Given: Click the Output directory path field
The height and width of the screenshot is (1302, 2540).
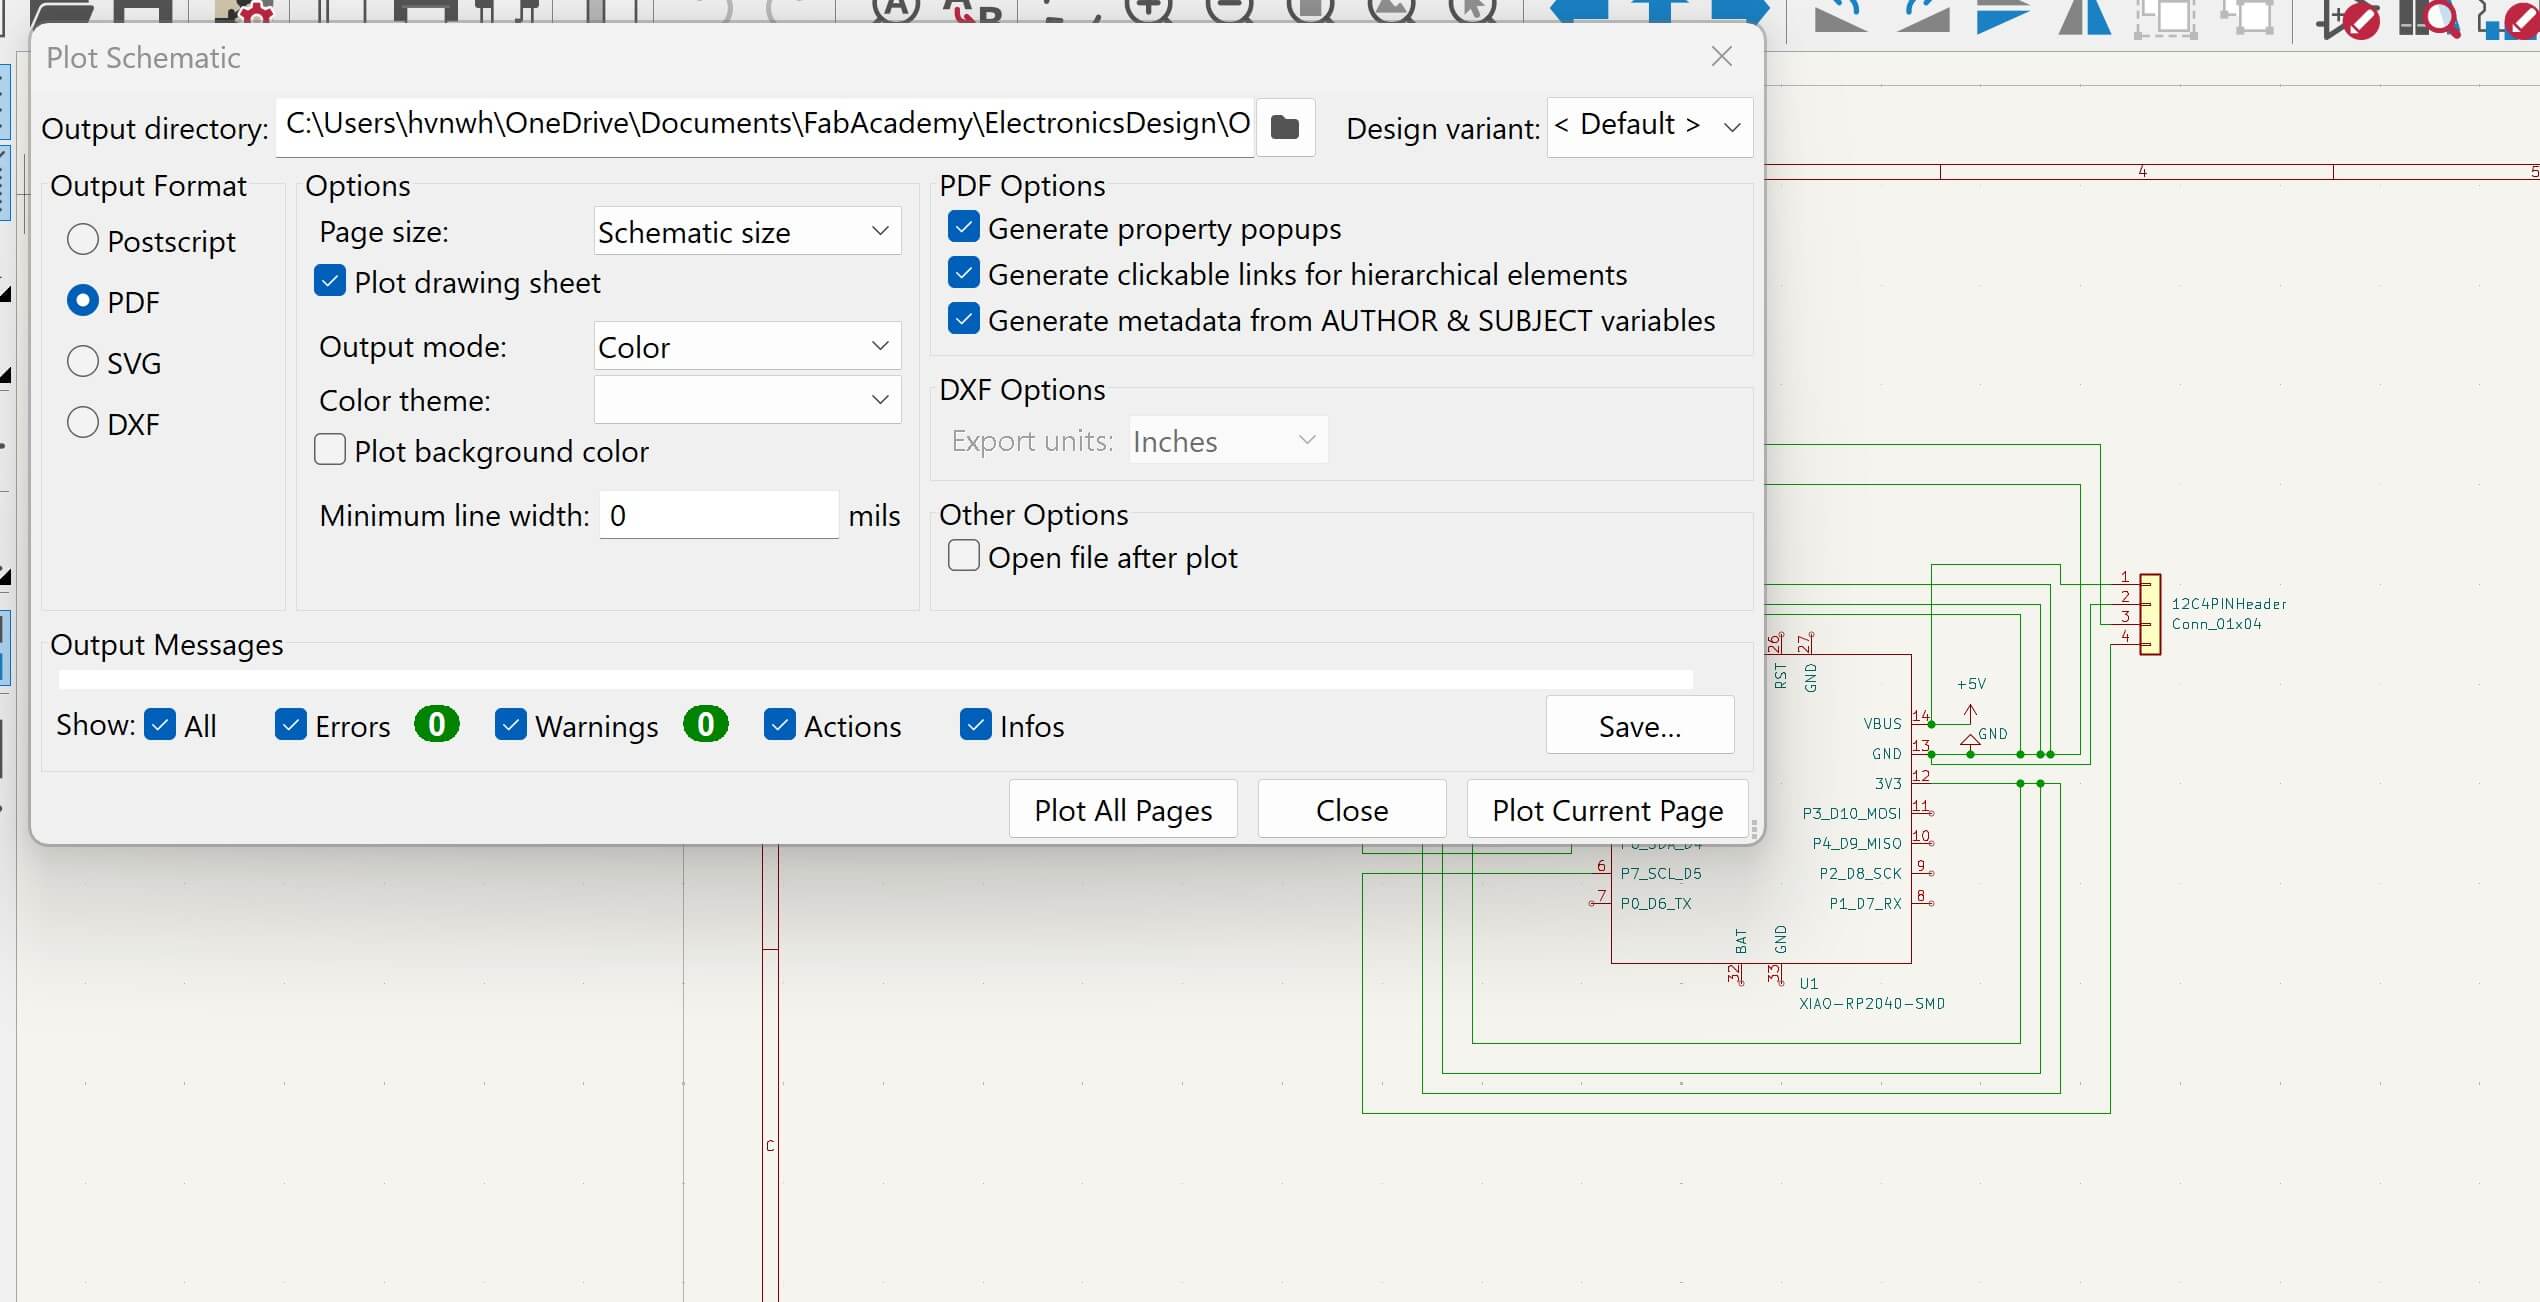Looking at the screenshot, I should [765, 126].
